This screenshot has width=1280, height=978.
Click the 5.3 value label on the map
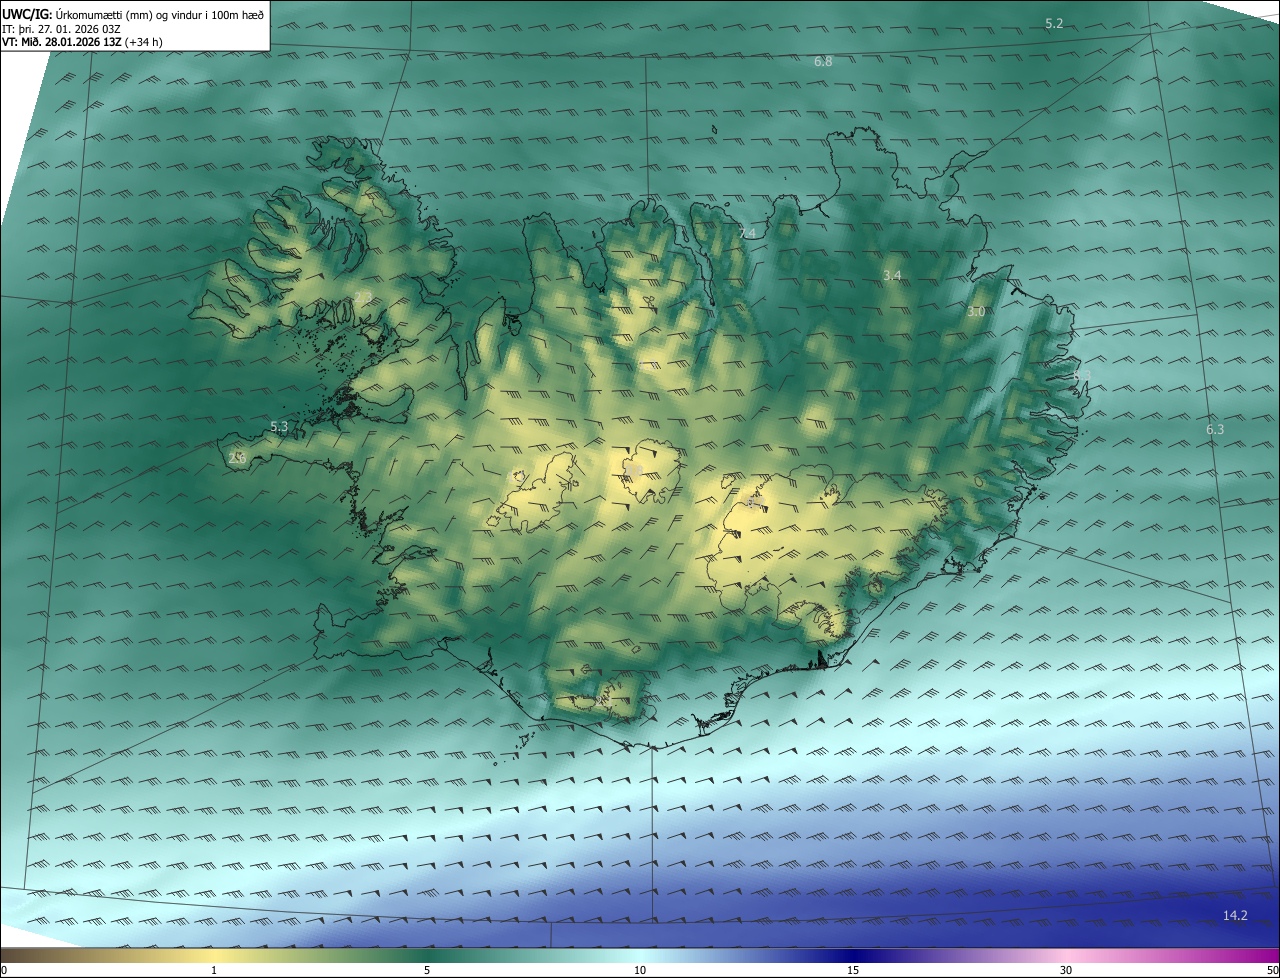(x=279, y=427)
